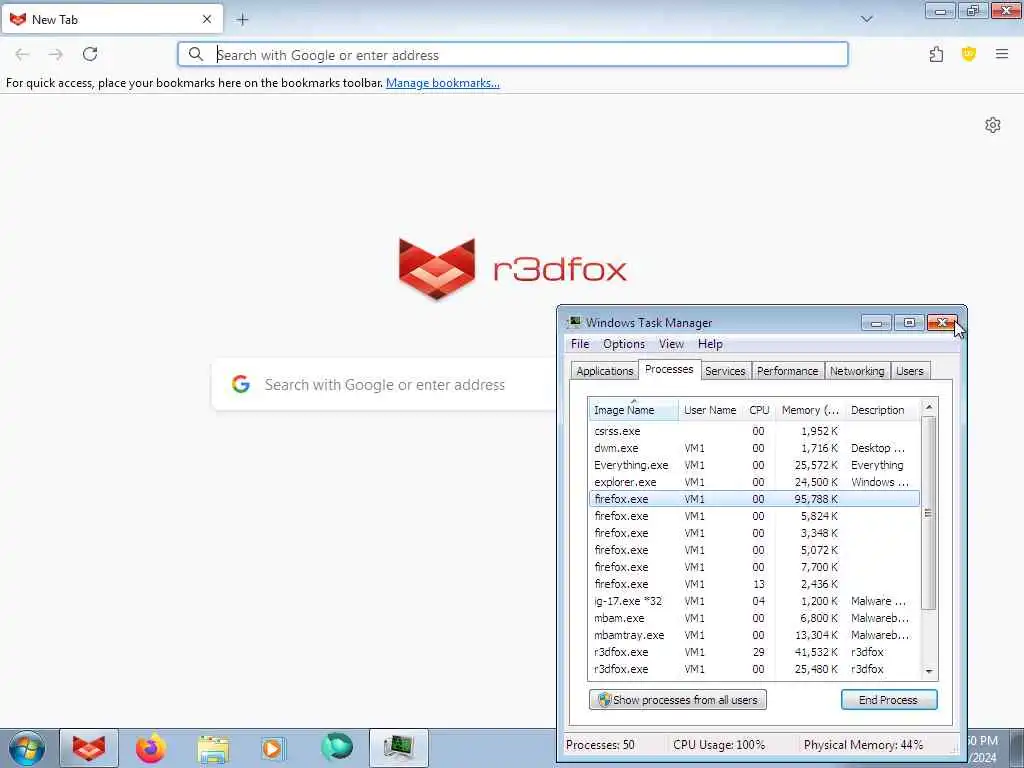Click the r3dfox logo on page
Screen dimensions: 1024x768
[x=513, y=268]
